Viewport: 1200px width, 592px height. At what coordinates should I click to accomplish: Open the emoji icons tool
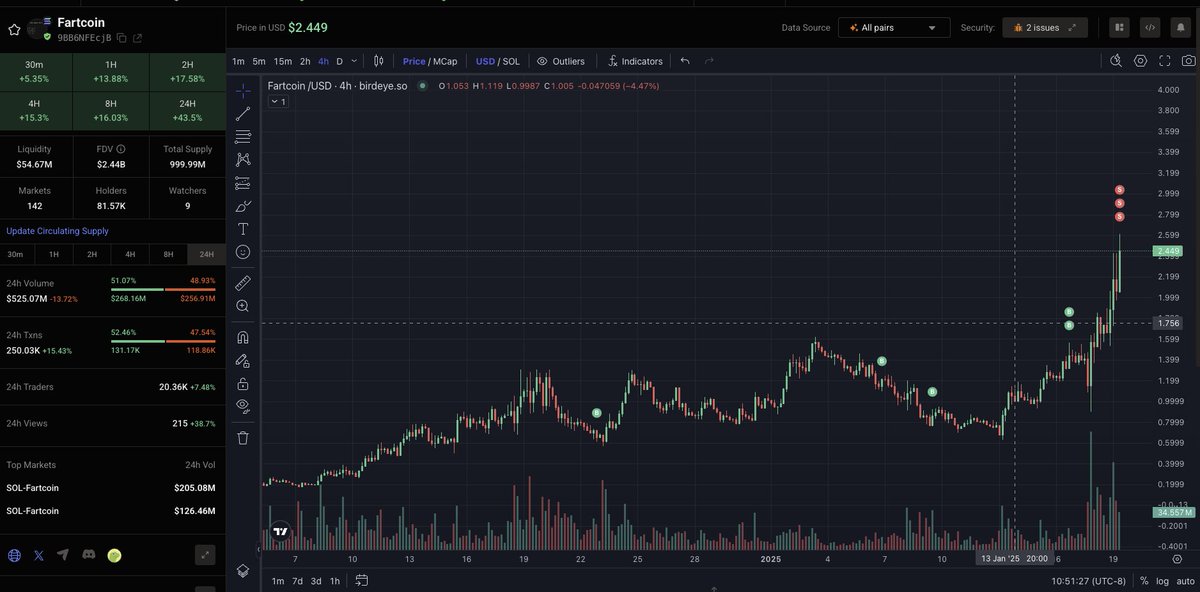(243, 252)
